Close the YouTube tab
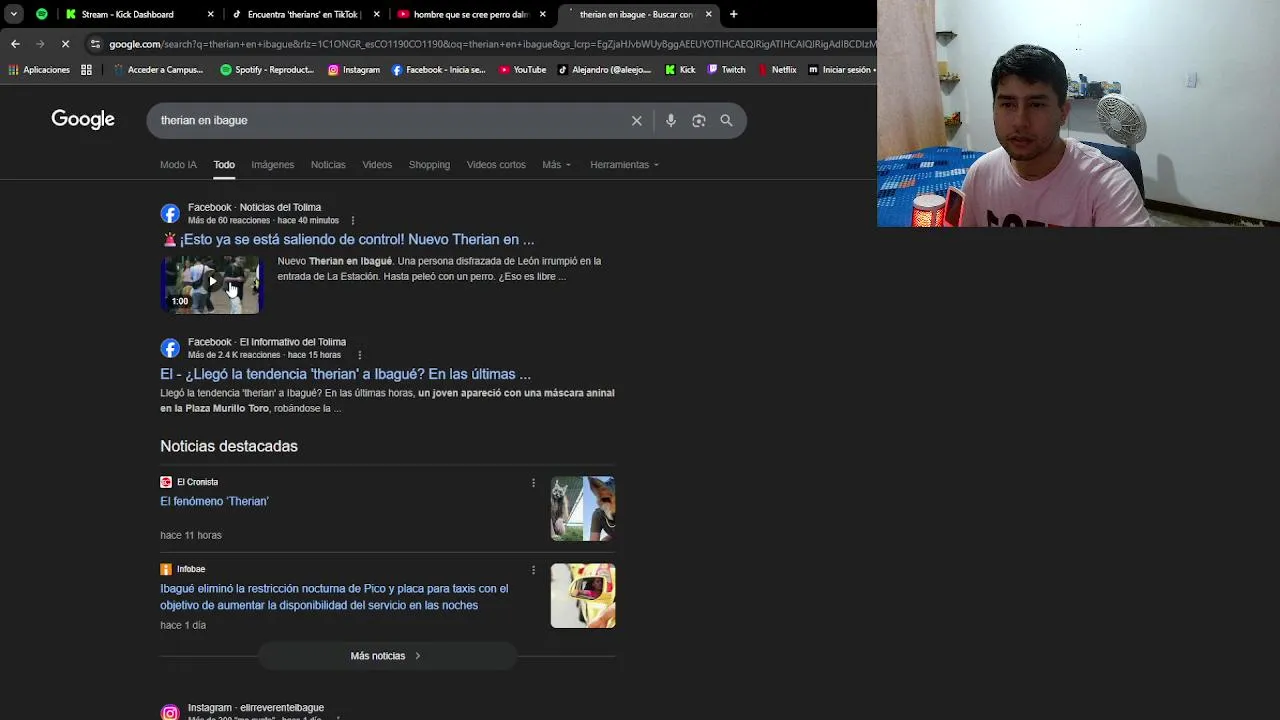The image size is (1280, 720). coord(542,14)
